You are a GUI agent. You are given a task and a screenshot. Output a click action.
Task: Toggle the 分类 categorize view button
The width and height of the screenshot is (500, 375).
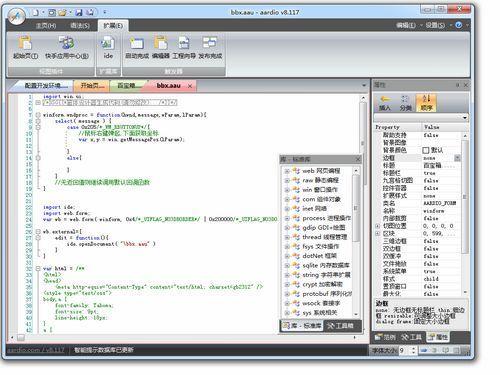pos(405,102)
